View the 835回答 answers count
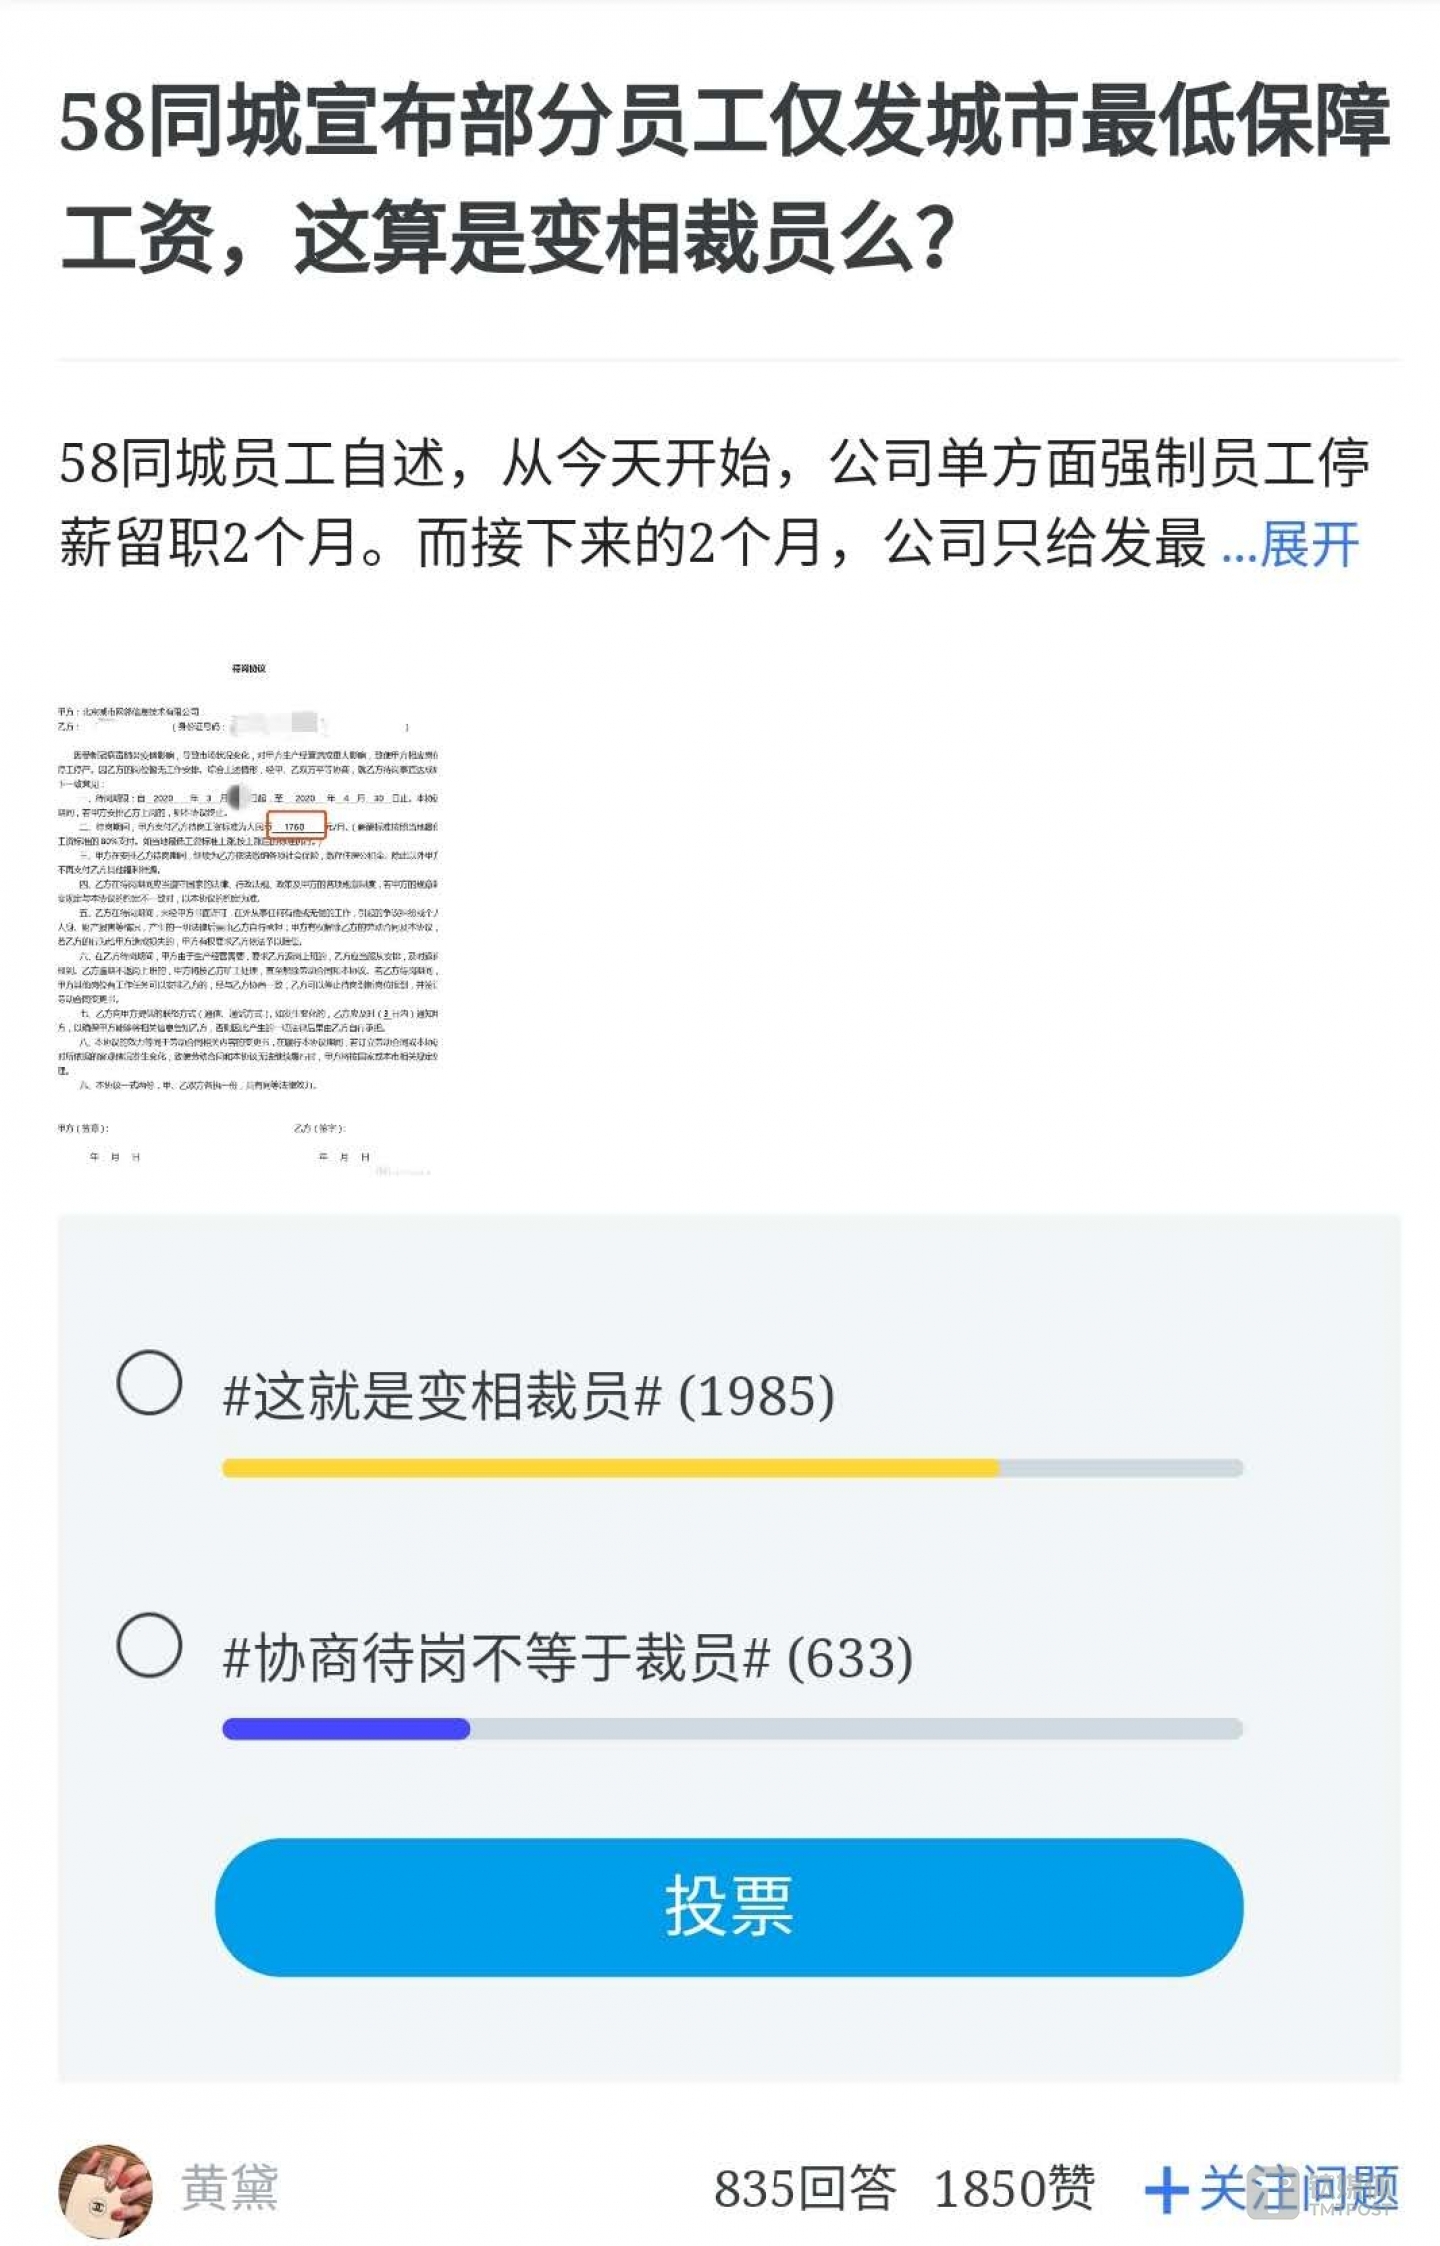Image resolution: width=1440 pixels, height=2246 pixels. (x=805, y=2189)
